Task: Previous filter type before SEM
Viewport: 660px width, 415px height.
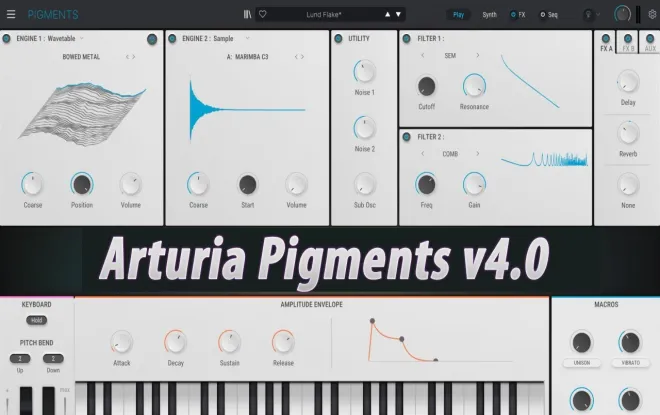Action: (423, 55)
